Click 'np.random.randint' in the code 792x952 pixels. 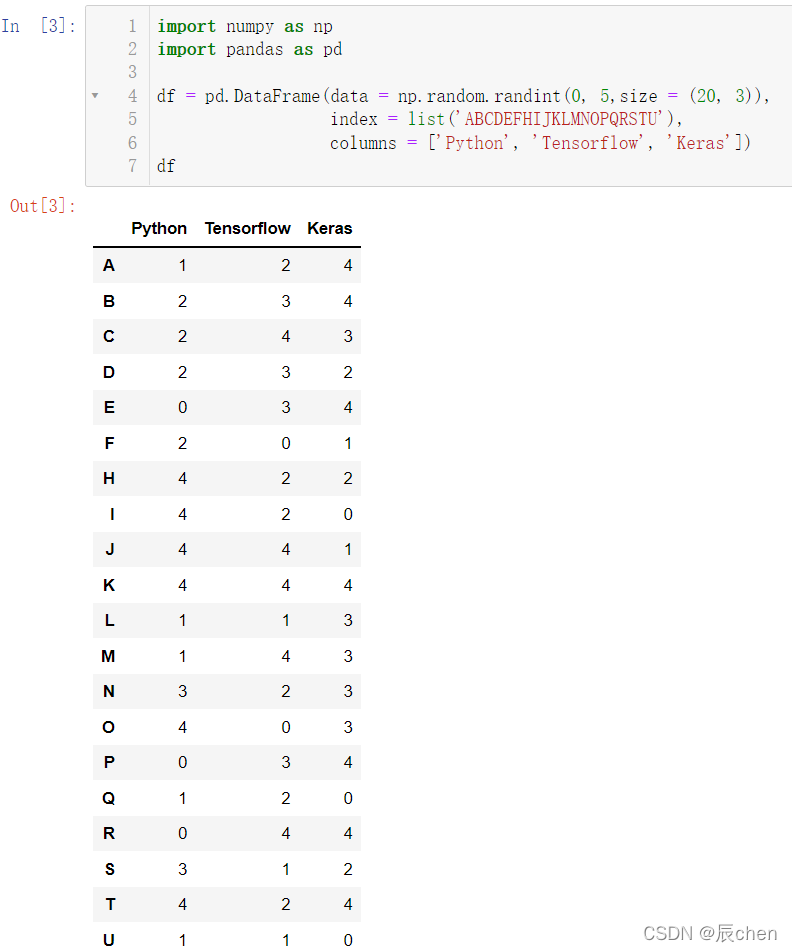coord(479,96)
